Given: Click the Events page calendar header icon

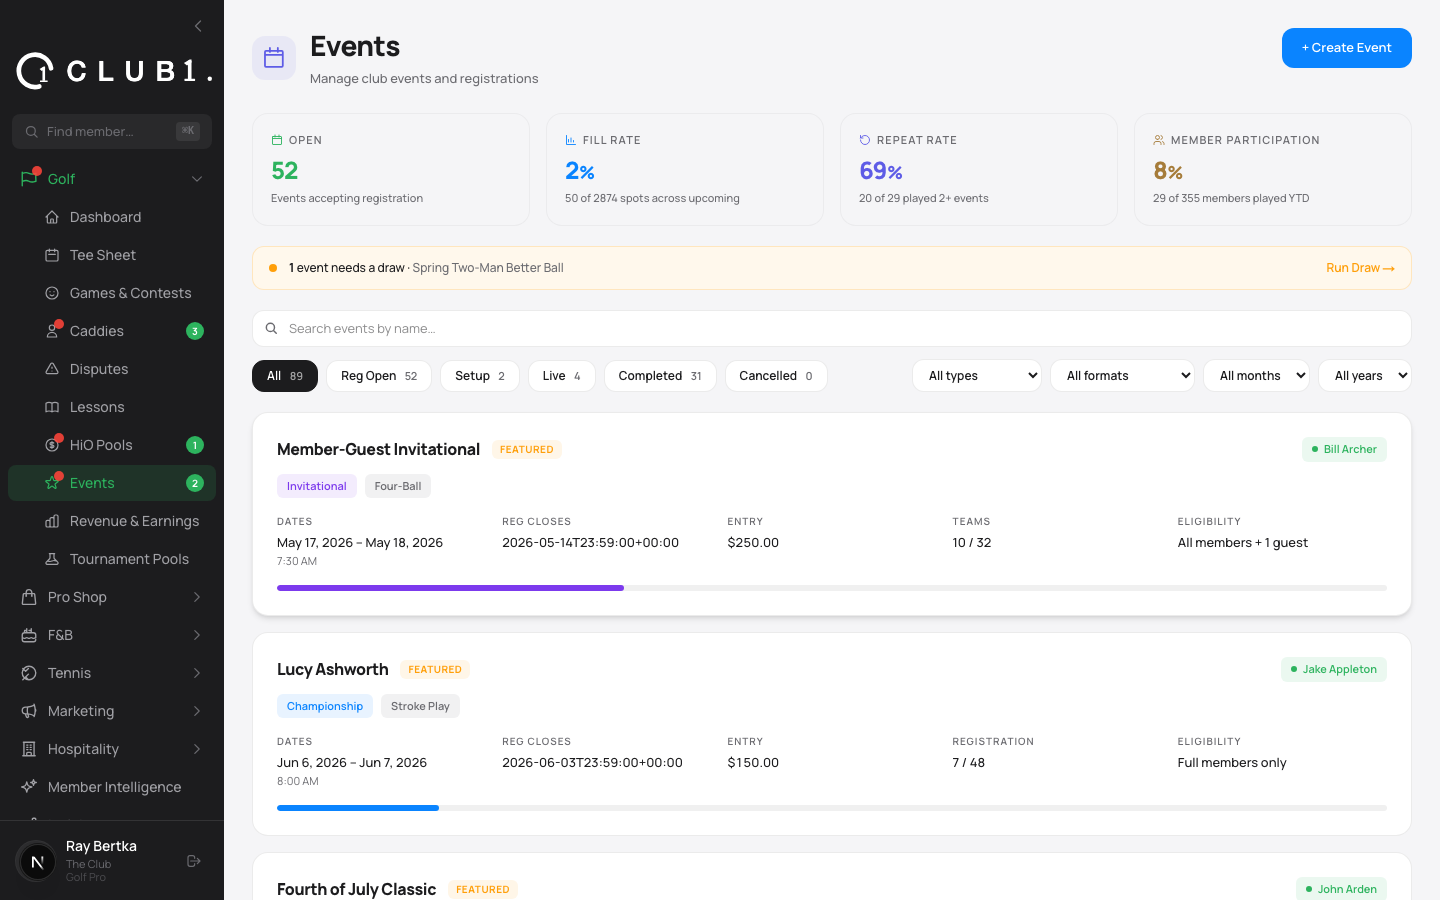Looking at the screenshot, I should tap(274, 58).
